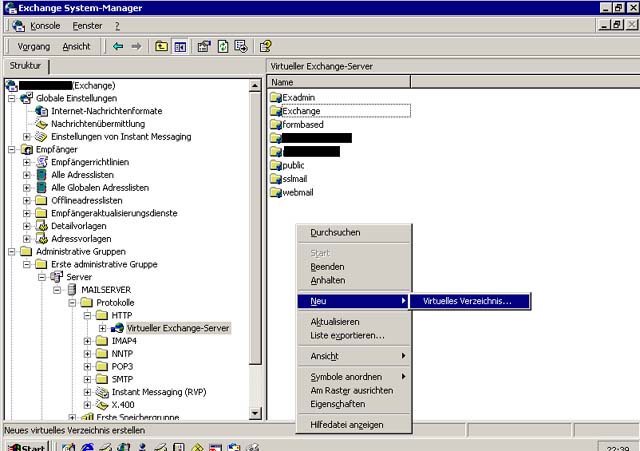640x451 pixels.
Task: Click the Virtueller Exchange-Server globe icon
Action: tap(117, 328)
